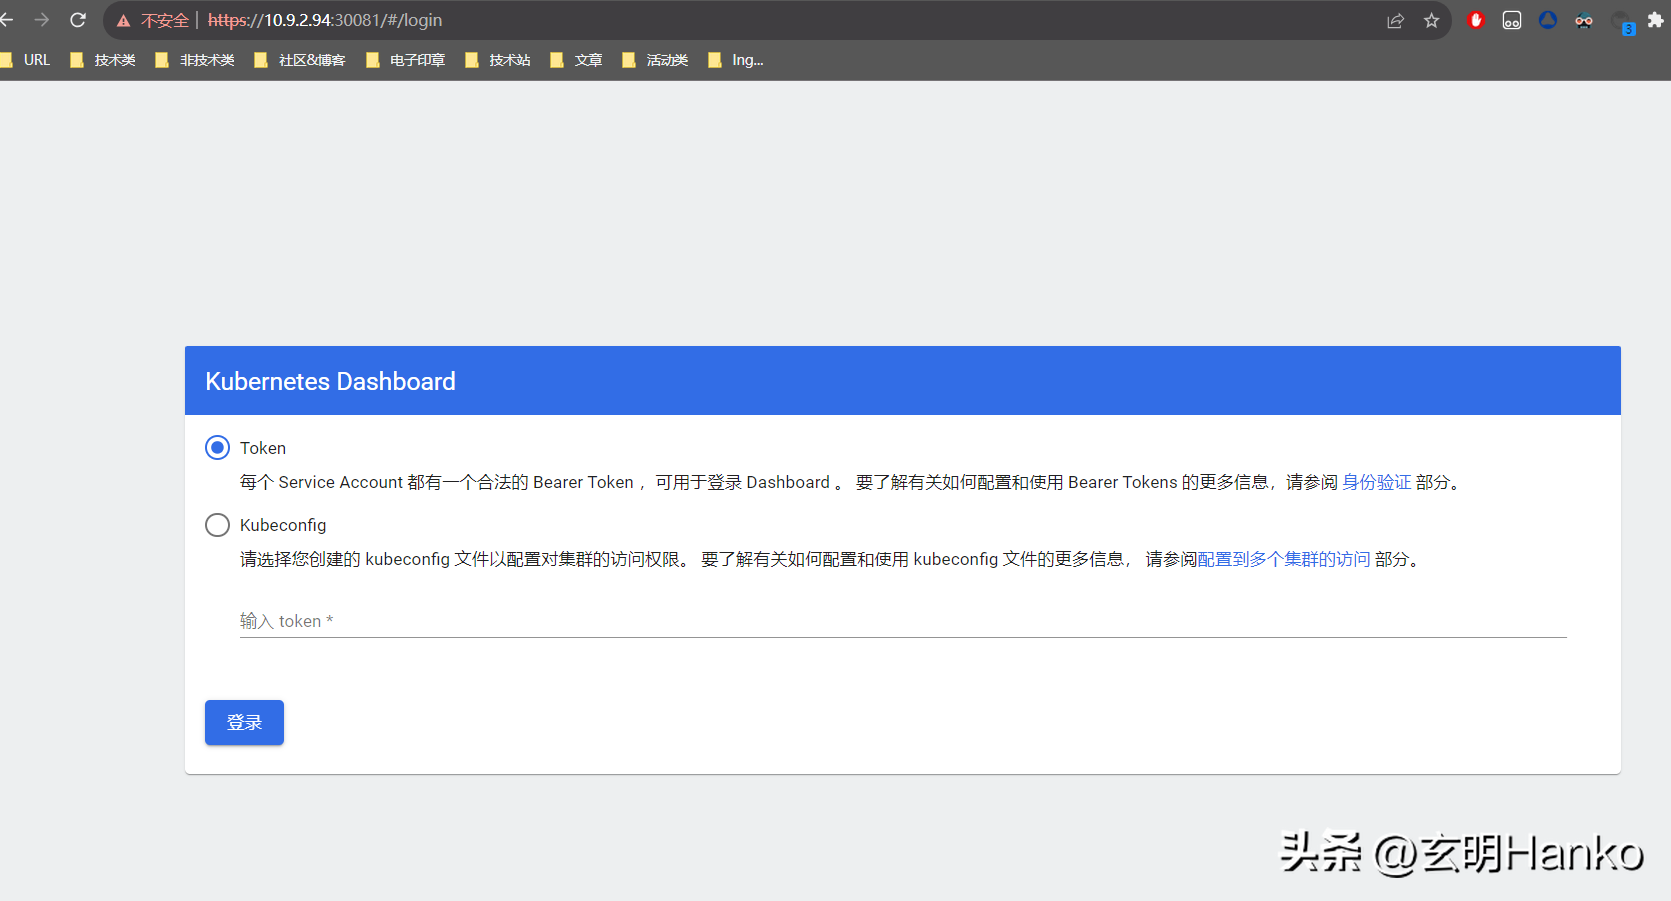Click the 不安全 security warning icon

pos(124,21)
